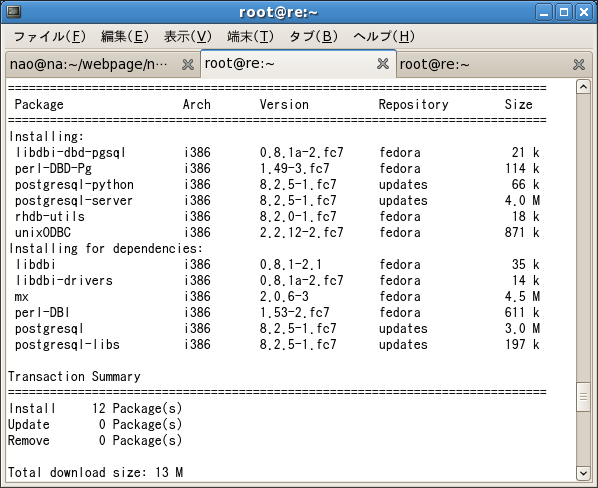Image resolution: width=598 pixels, height=488 pixels.
Task: Click the Install 12 Package(s) line
Action: pos(95,409)
